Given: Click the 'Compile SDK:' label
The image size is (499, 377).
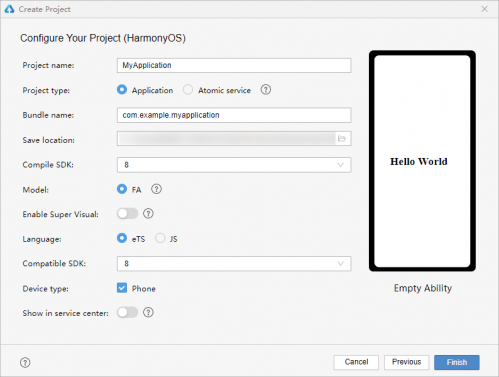Looking at the screenshot, I should (48, 165).
